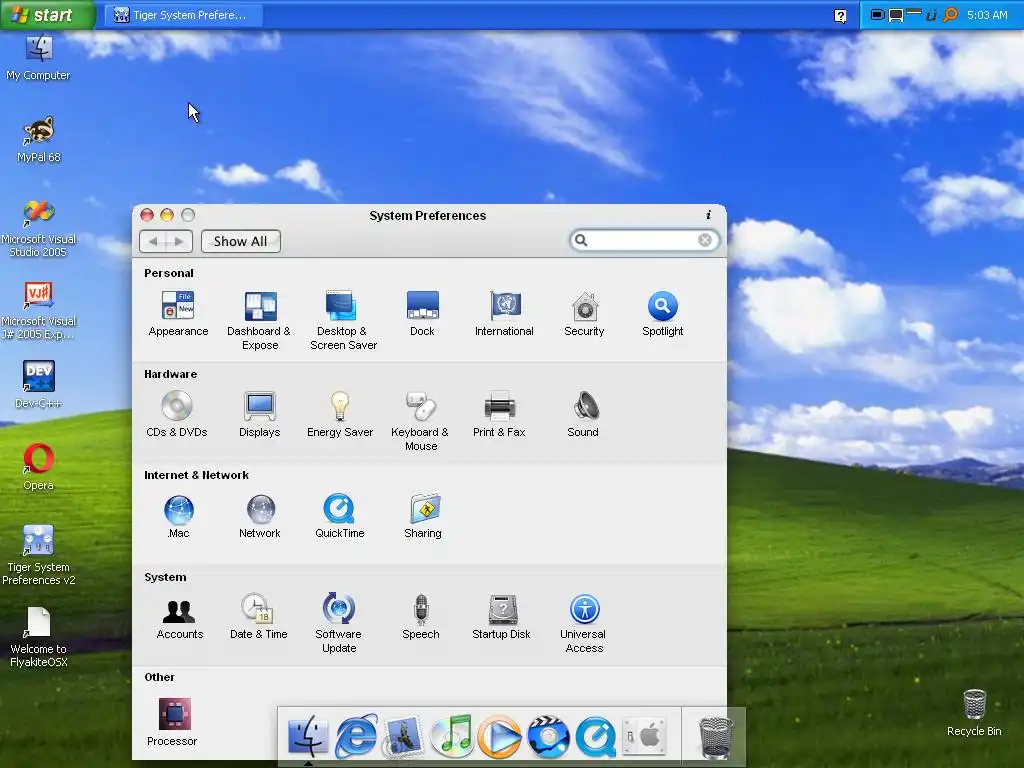Select Tiger System Preferences v2 desktop icon
The width and height of the screenshot is (1024, 768).
(39, 556)
